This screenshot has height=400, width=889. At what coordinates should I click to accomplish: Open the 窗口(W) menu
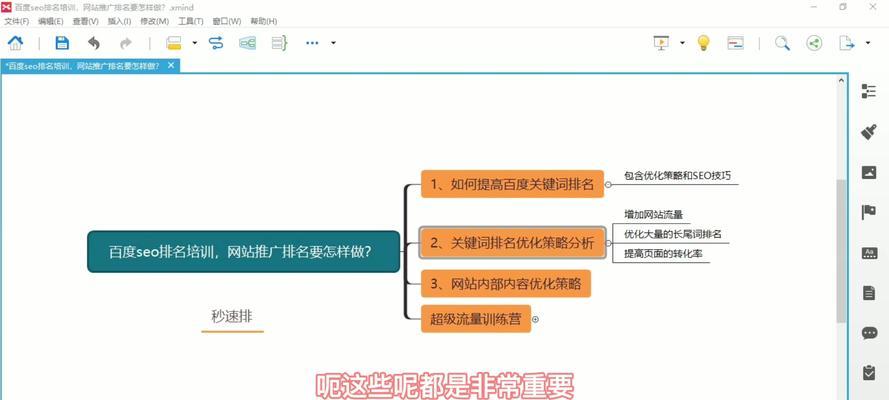pos(226,21)
